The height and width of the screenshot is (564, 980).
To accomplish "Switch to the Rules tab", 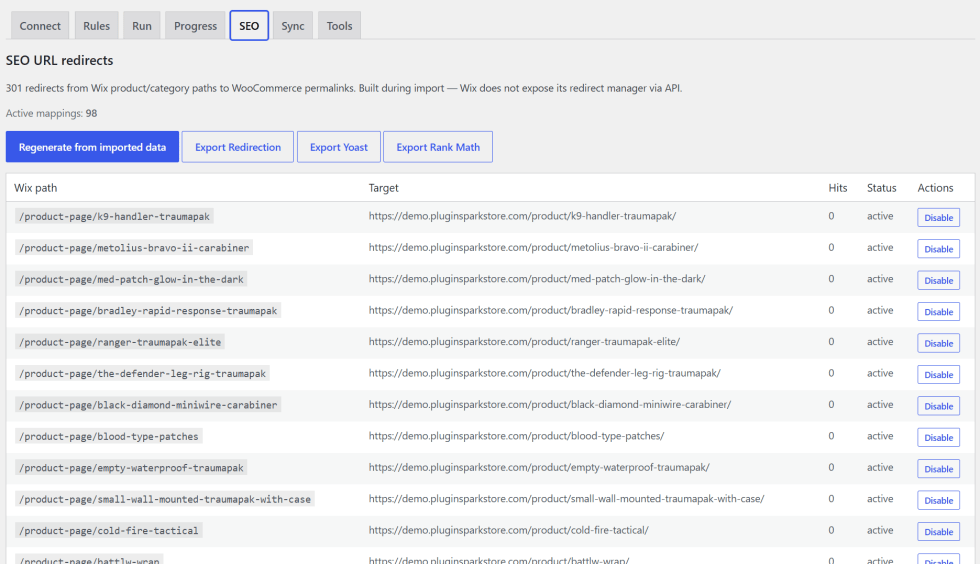I will click(96, 26).
